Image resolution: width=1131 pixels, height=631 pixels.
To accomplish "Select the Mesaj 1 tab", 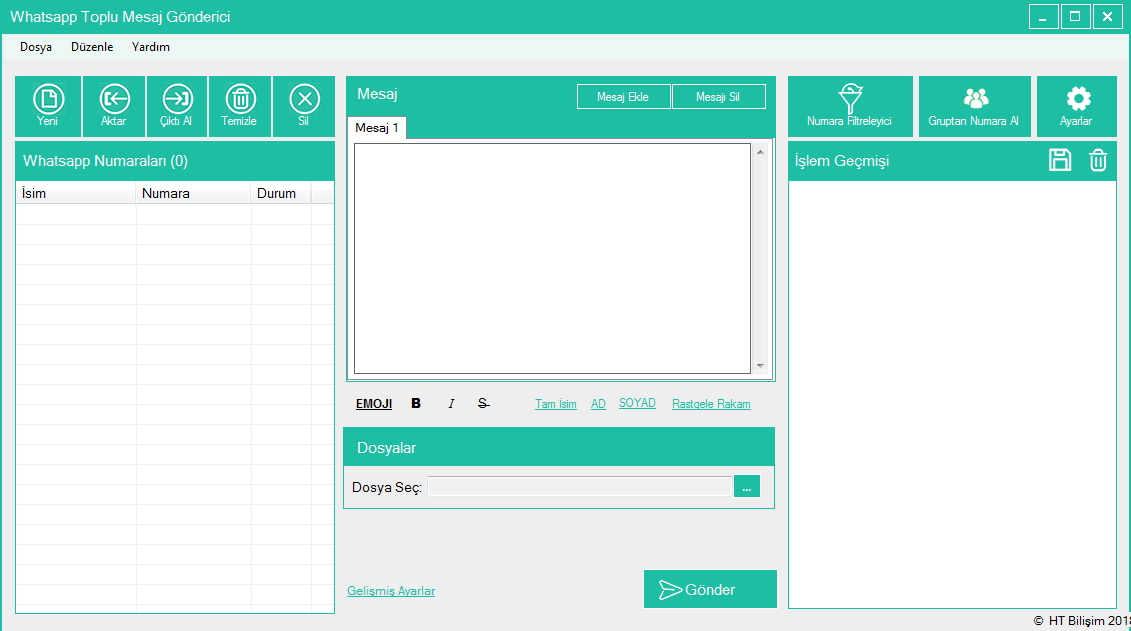I will (x=377, y=128).
